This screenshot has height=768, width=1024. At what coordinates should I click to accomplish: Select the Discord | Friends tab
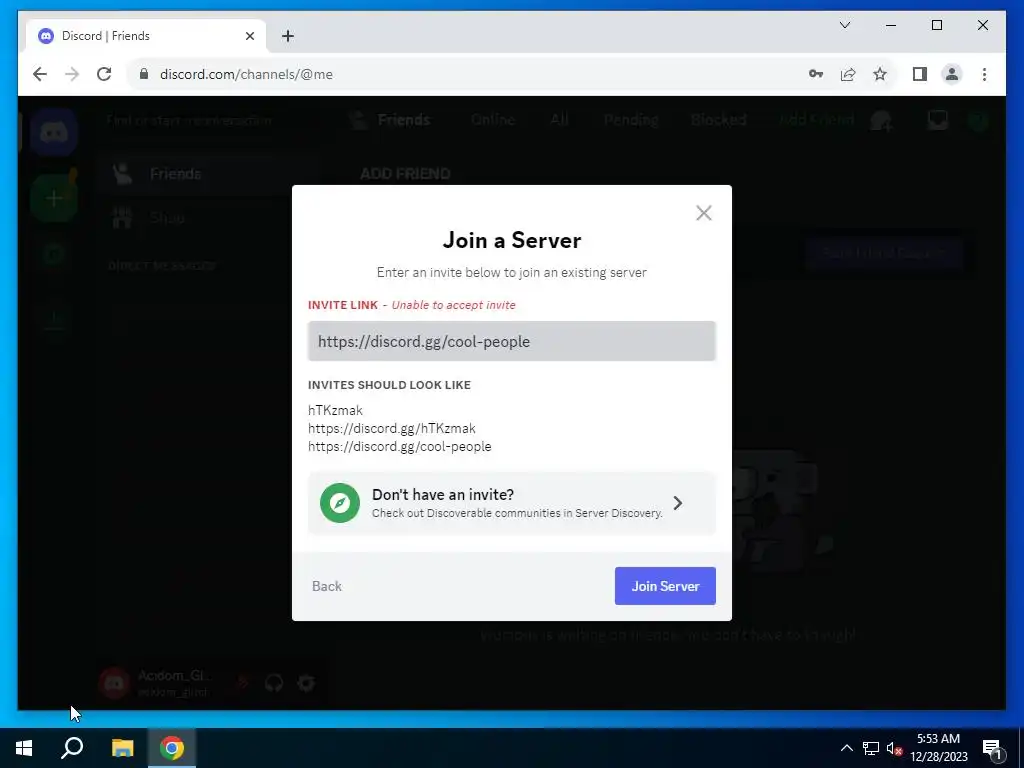pyautogui.click(x=145, y=36)
